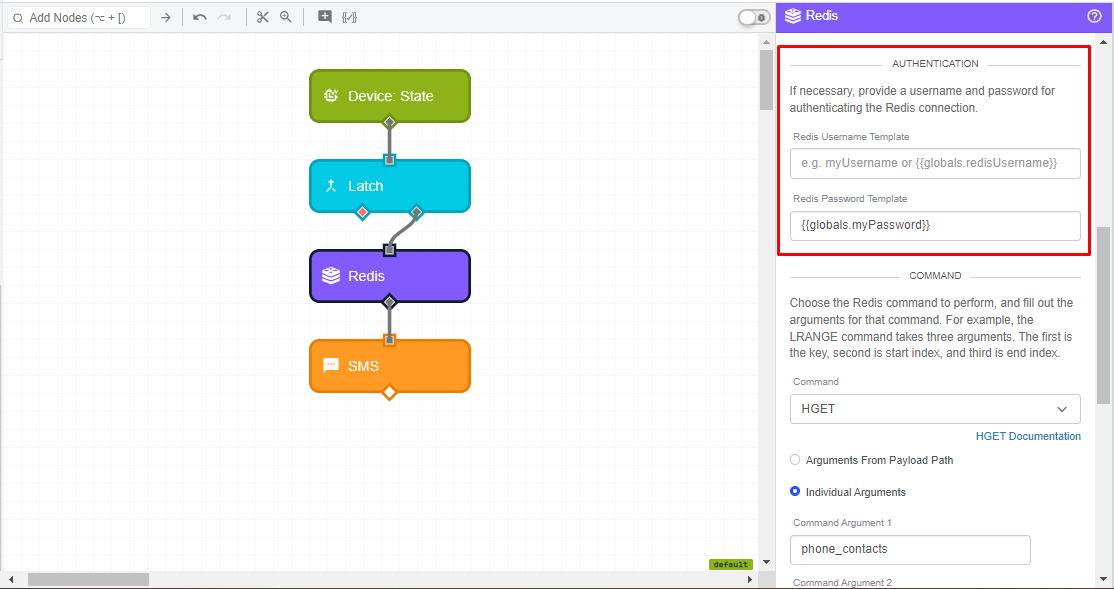Screen dimensions: 1114x589
Task: Select Arguments From Payload Path option
Action: pos(795,460)
